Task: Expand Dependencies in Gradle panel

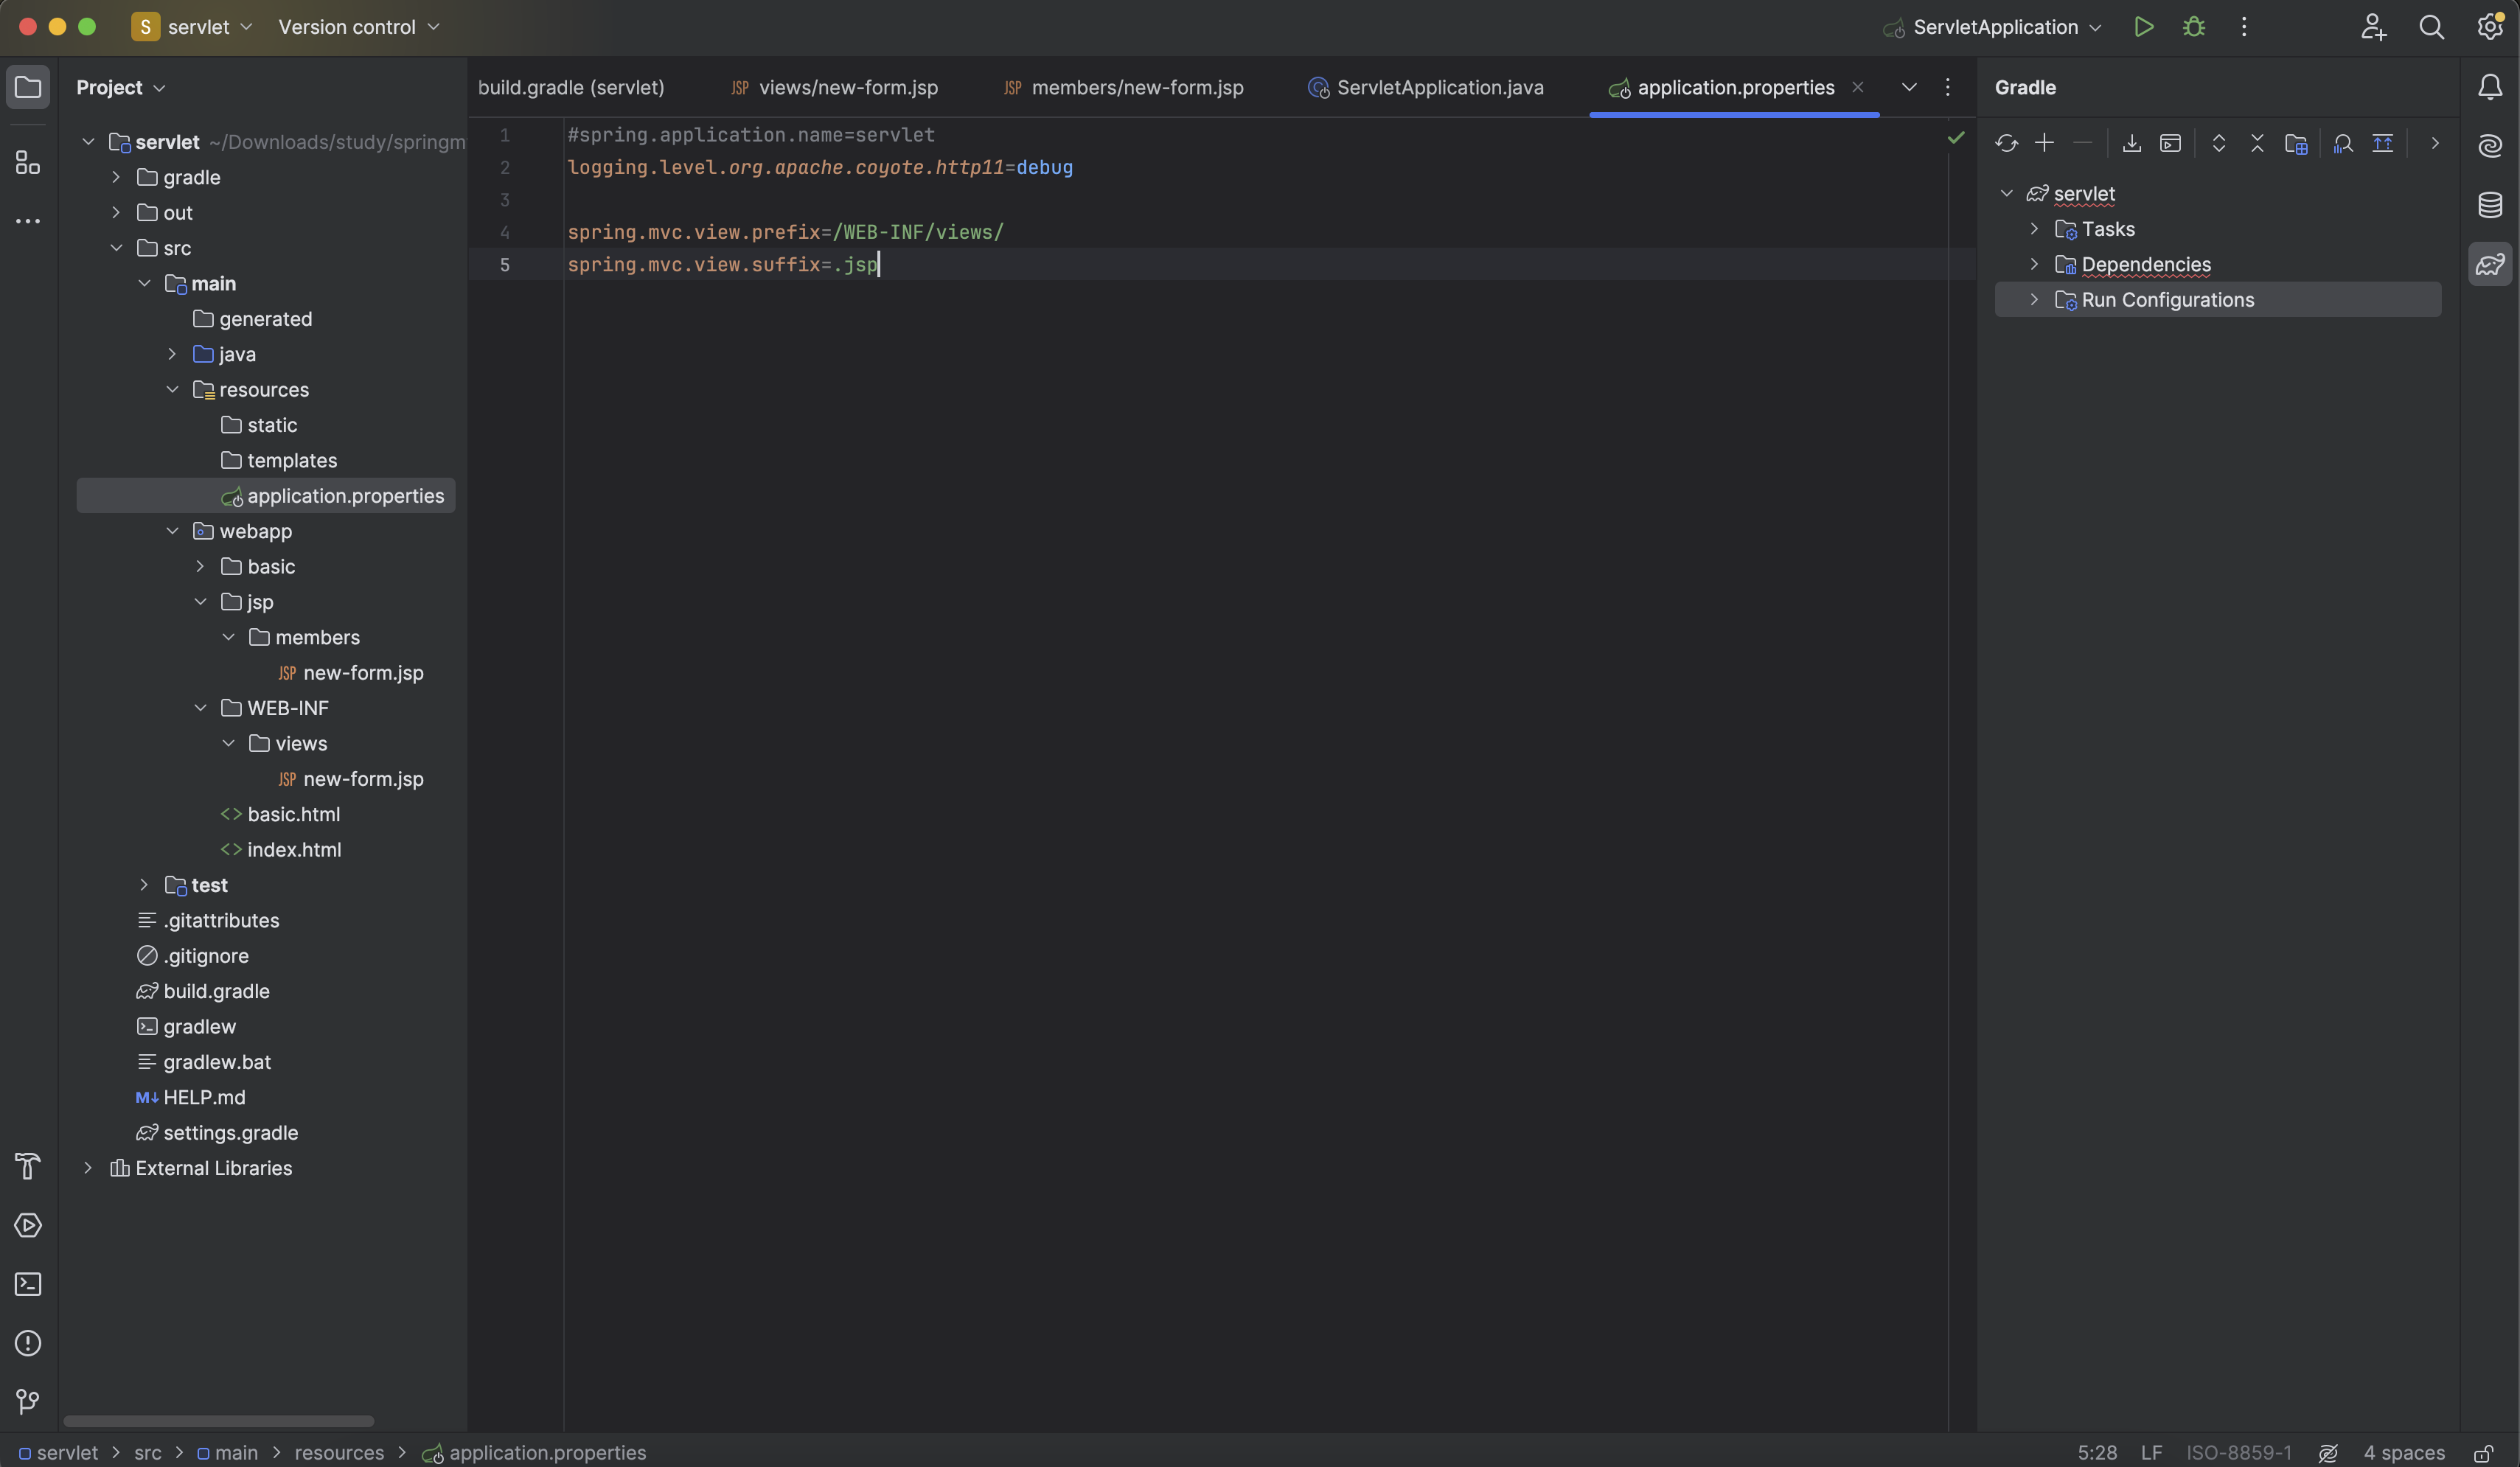Action: click(2034, 264)
